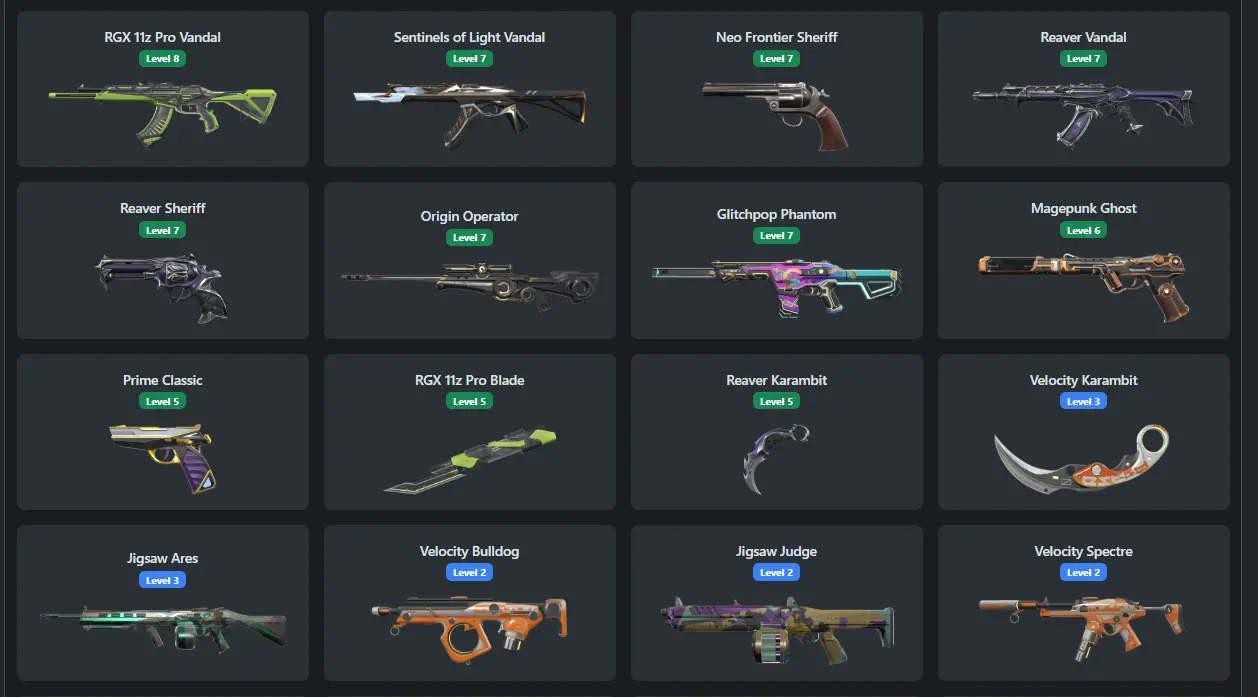The image size is (1258, 697).
Task: Click the Magepunk Ghost pistol image
Action: pos(1083,287)
